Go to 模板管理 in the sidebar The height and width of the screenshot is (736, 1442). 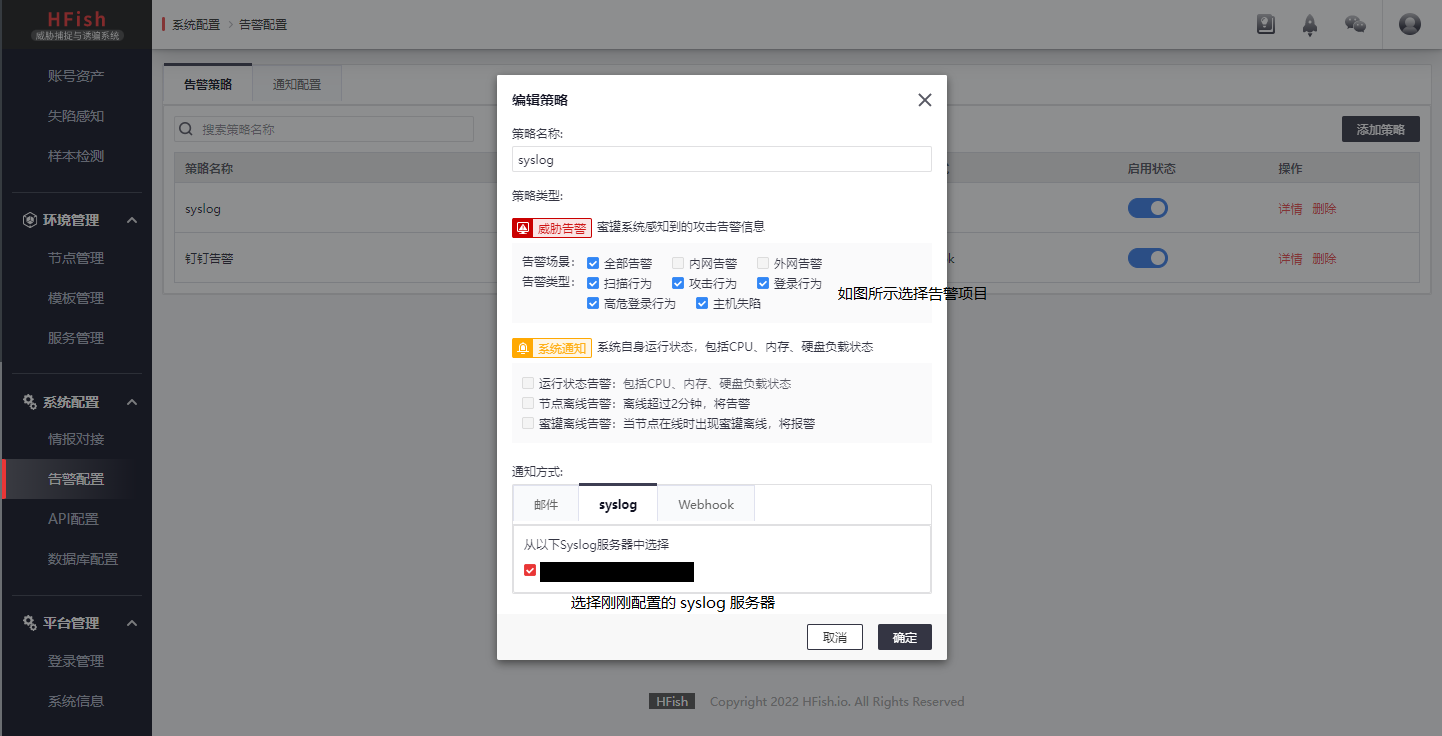(76, 298)
